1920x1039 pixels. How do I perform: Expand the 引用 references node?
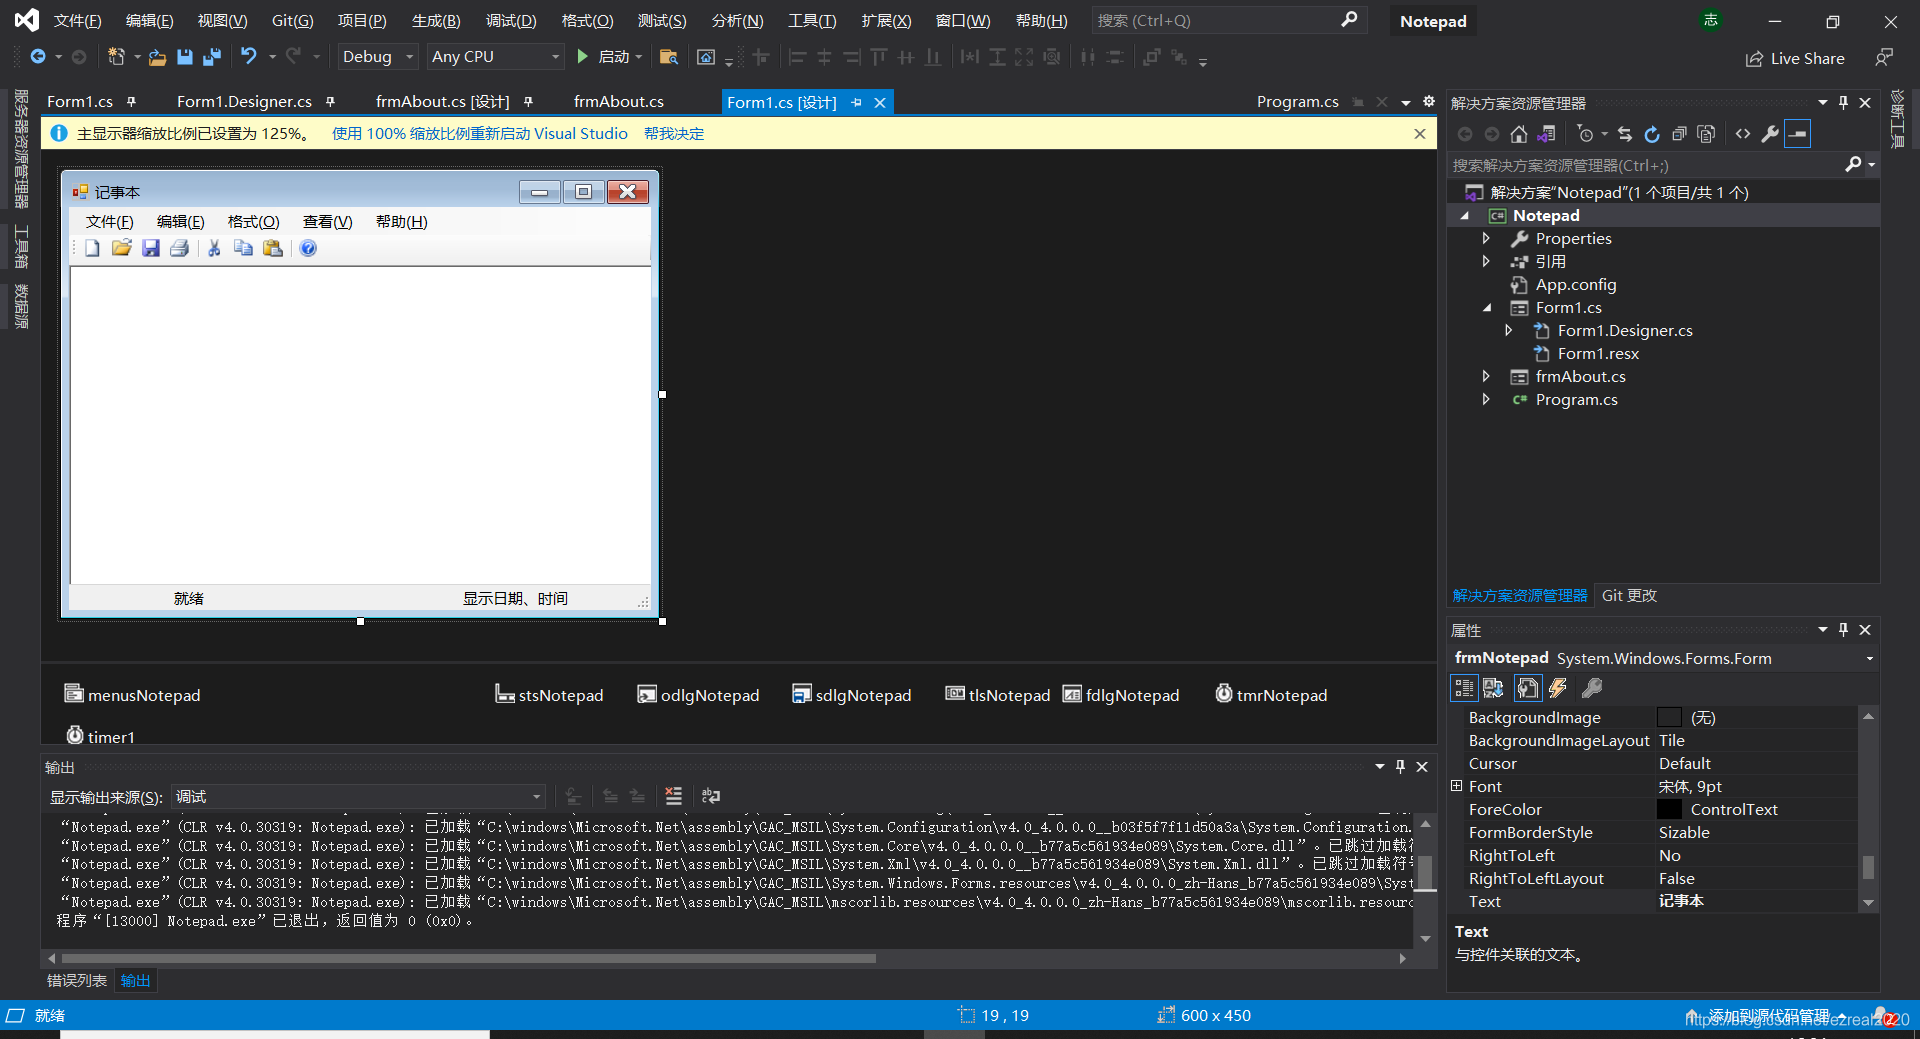[x=1486, y=262]
